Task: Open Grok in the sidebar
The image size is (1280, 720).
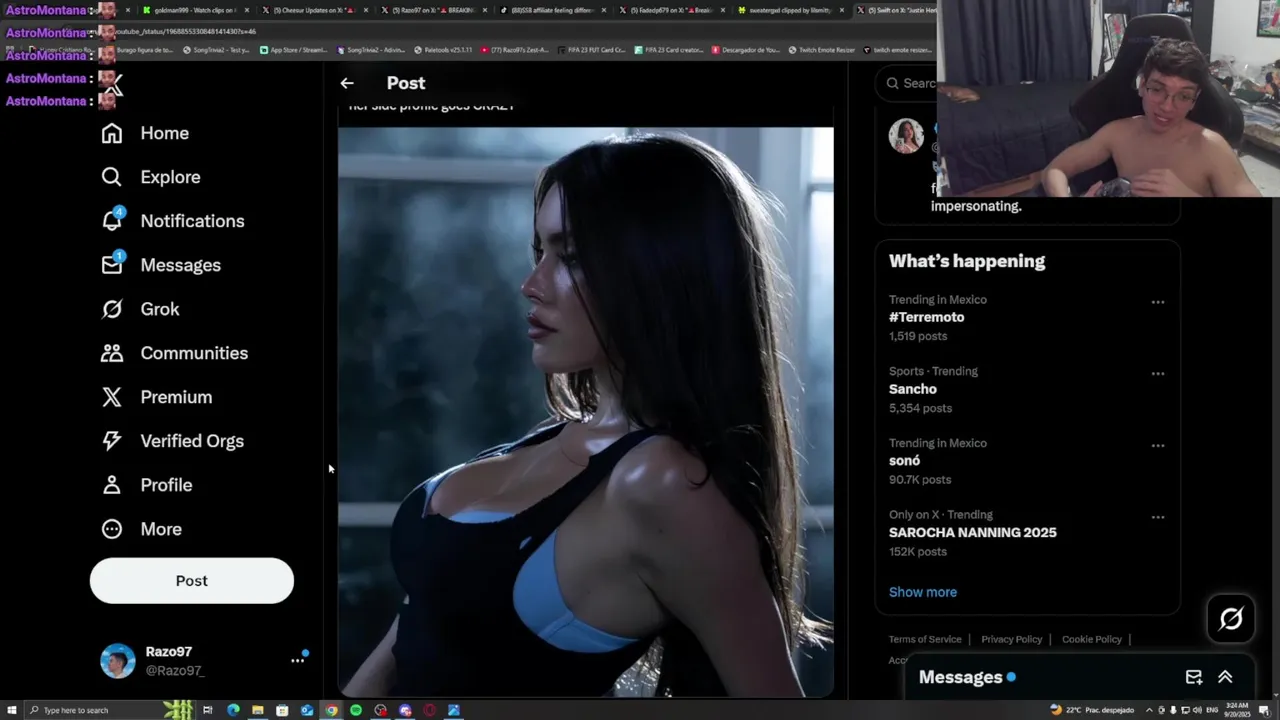Action: coord(140,309)
